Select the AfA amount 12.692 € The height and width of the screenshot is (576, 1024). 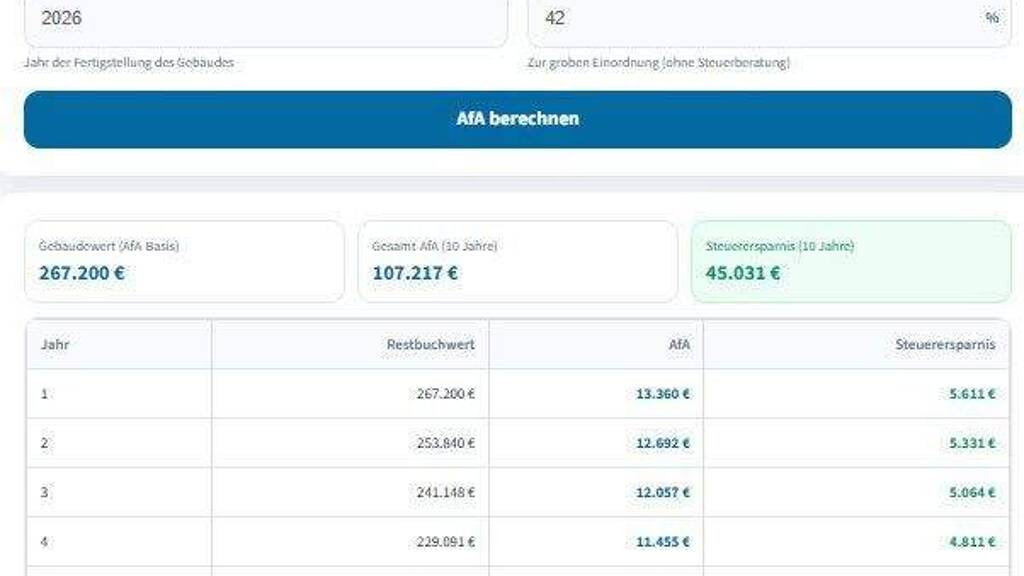[662, 443]
